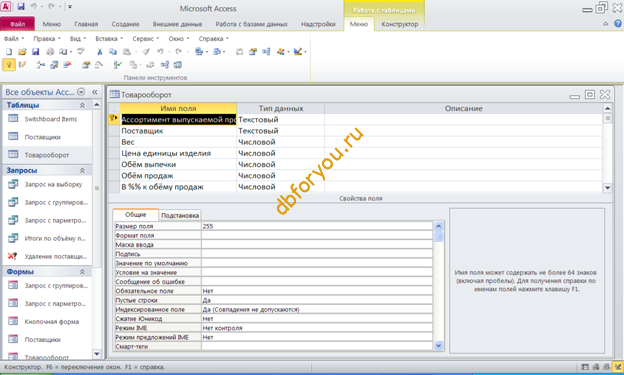Open the Справка dropdown menu
This screenshot has height=375, width=624.
(214, 39)
